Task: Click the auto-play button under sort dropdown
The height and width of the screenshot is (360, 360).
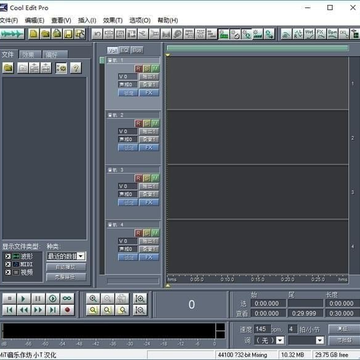Action: click(66, 267)
